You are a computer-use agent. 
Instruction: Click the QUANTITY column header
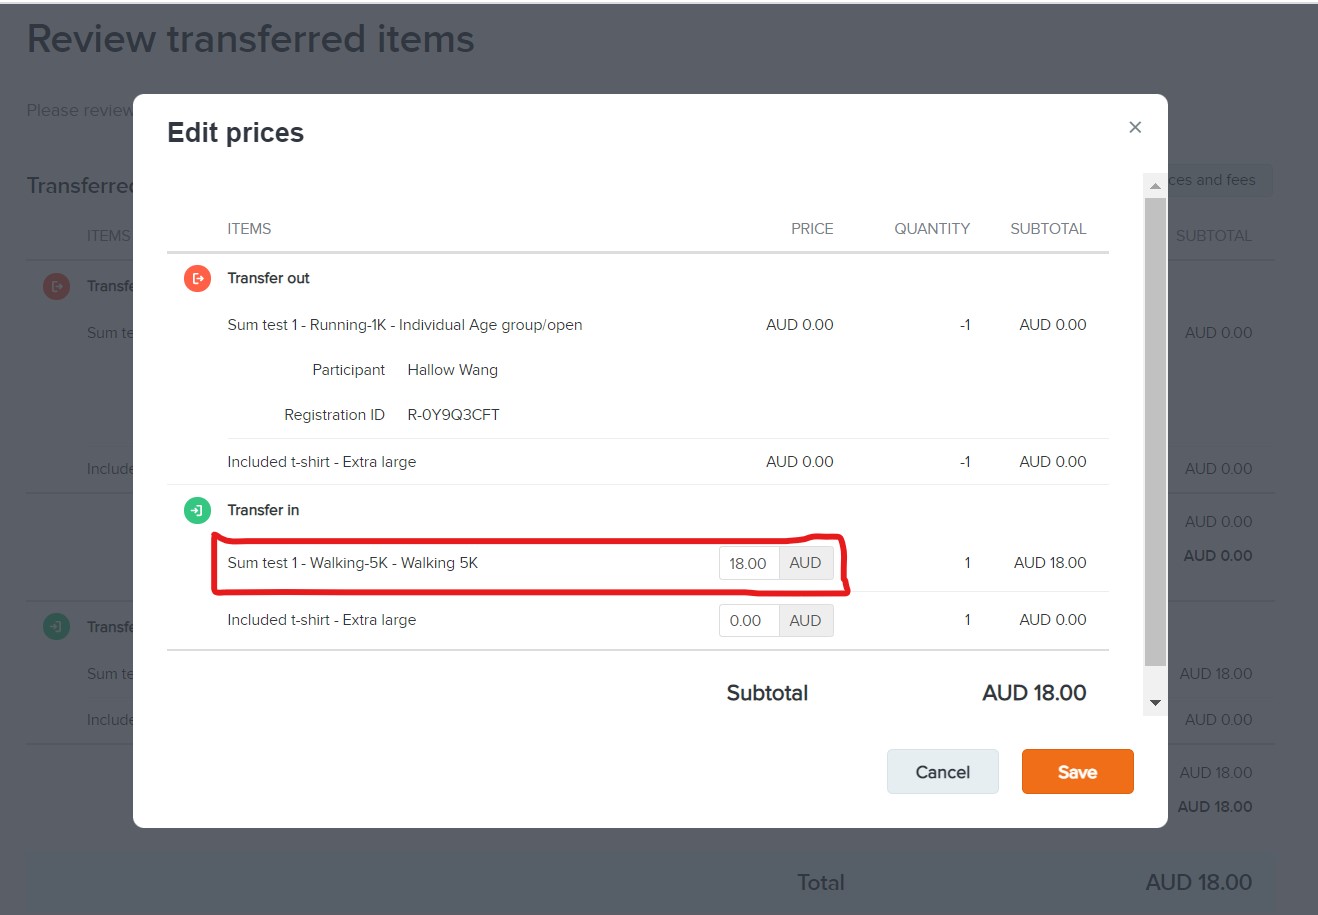pyautogui.click(x=931, y=229)
